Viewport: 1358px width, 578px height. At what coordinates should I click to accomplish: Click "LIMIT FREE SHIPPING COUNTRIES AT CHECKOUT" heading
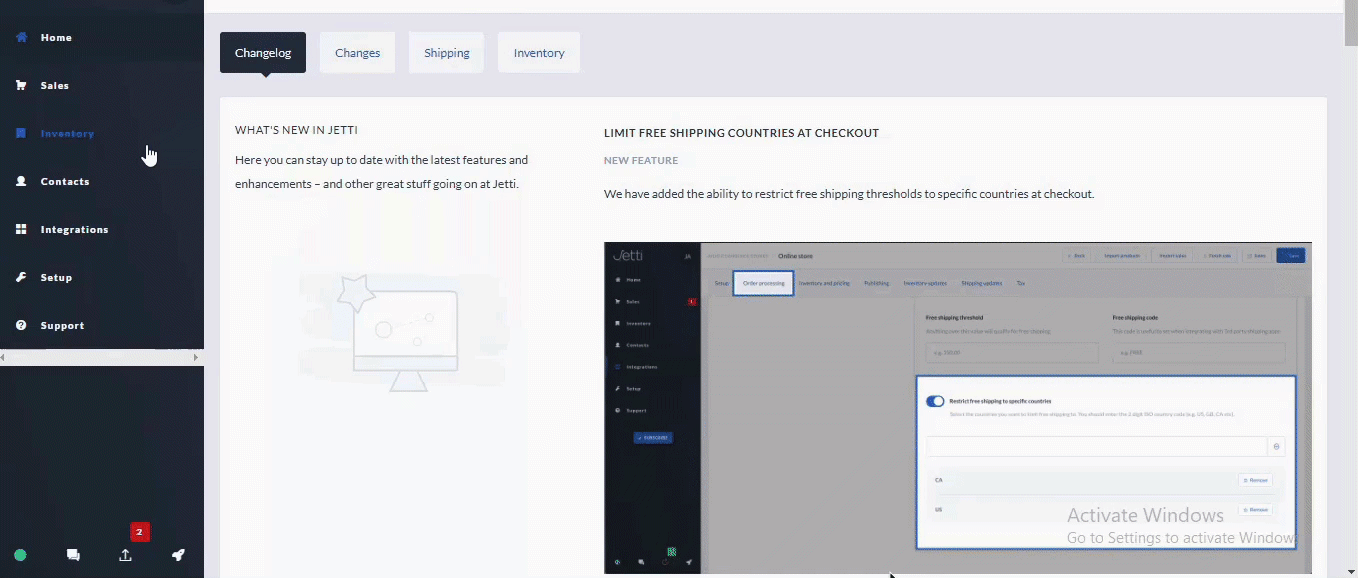point(741,133)
